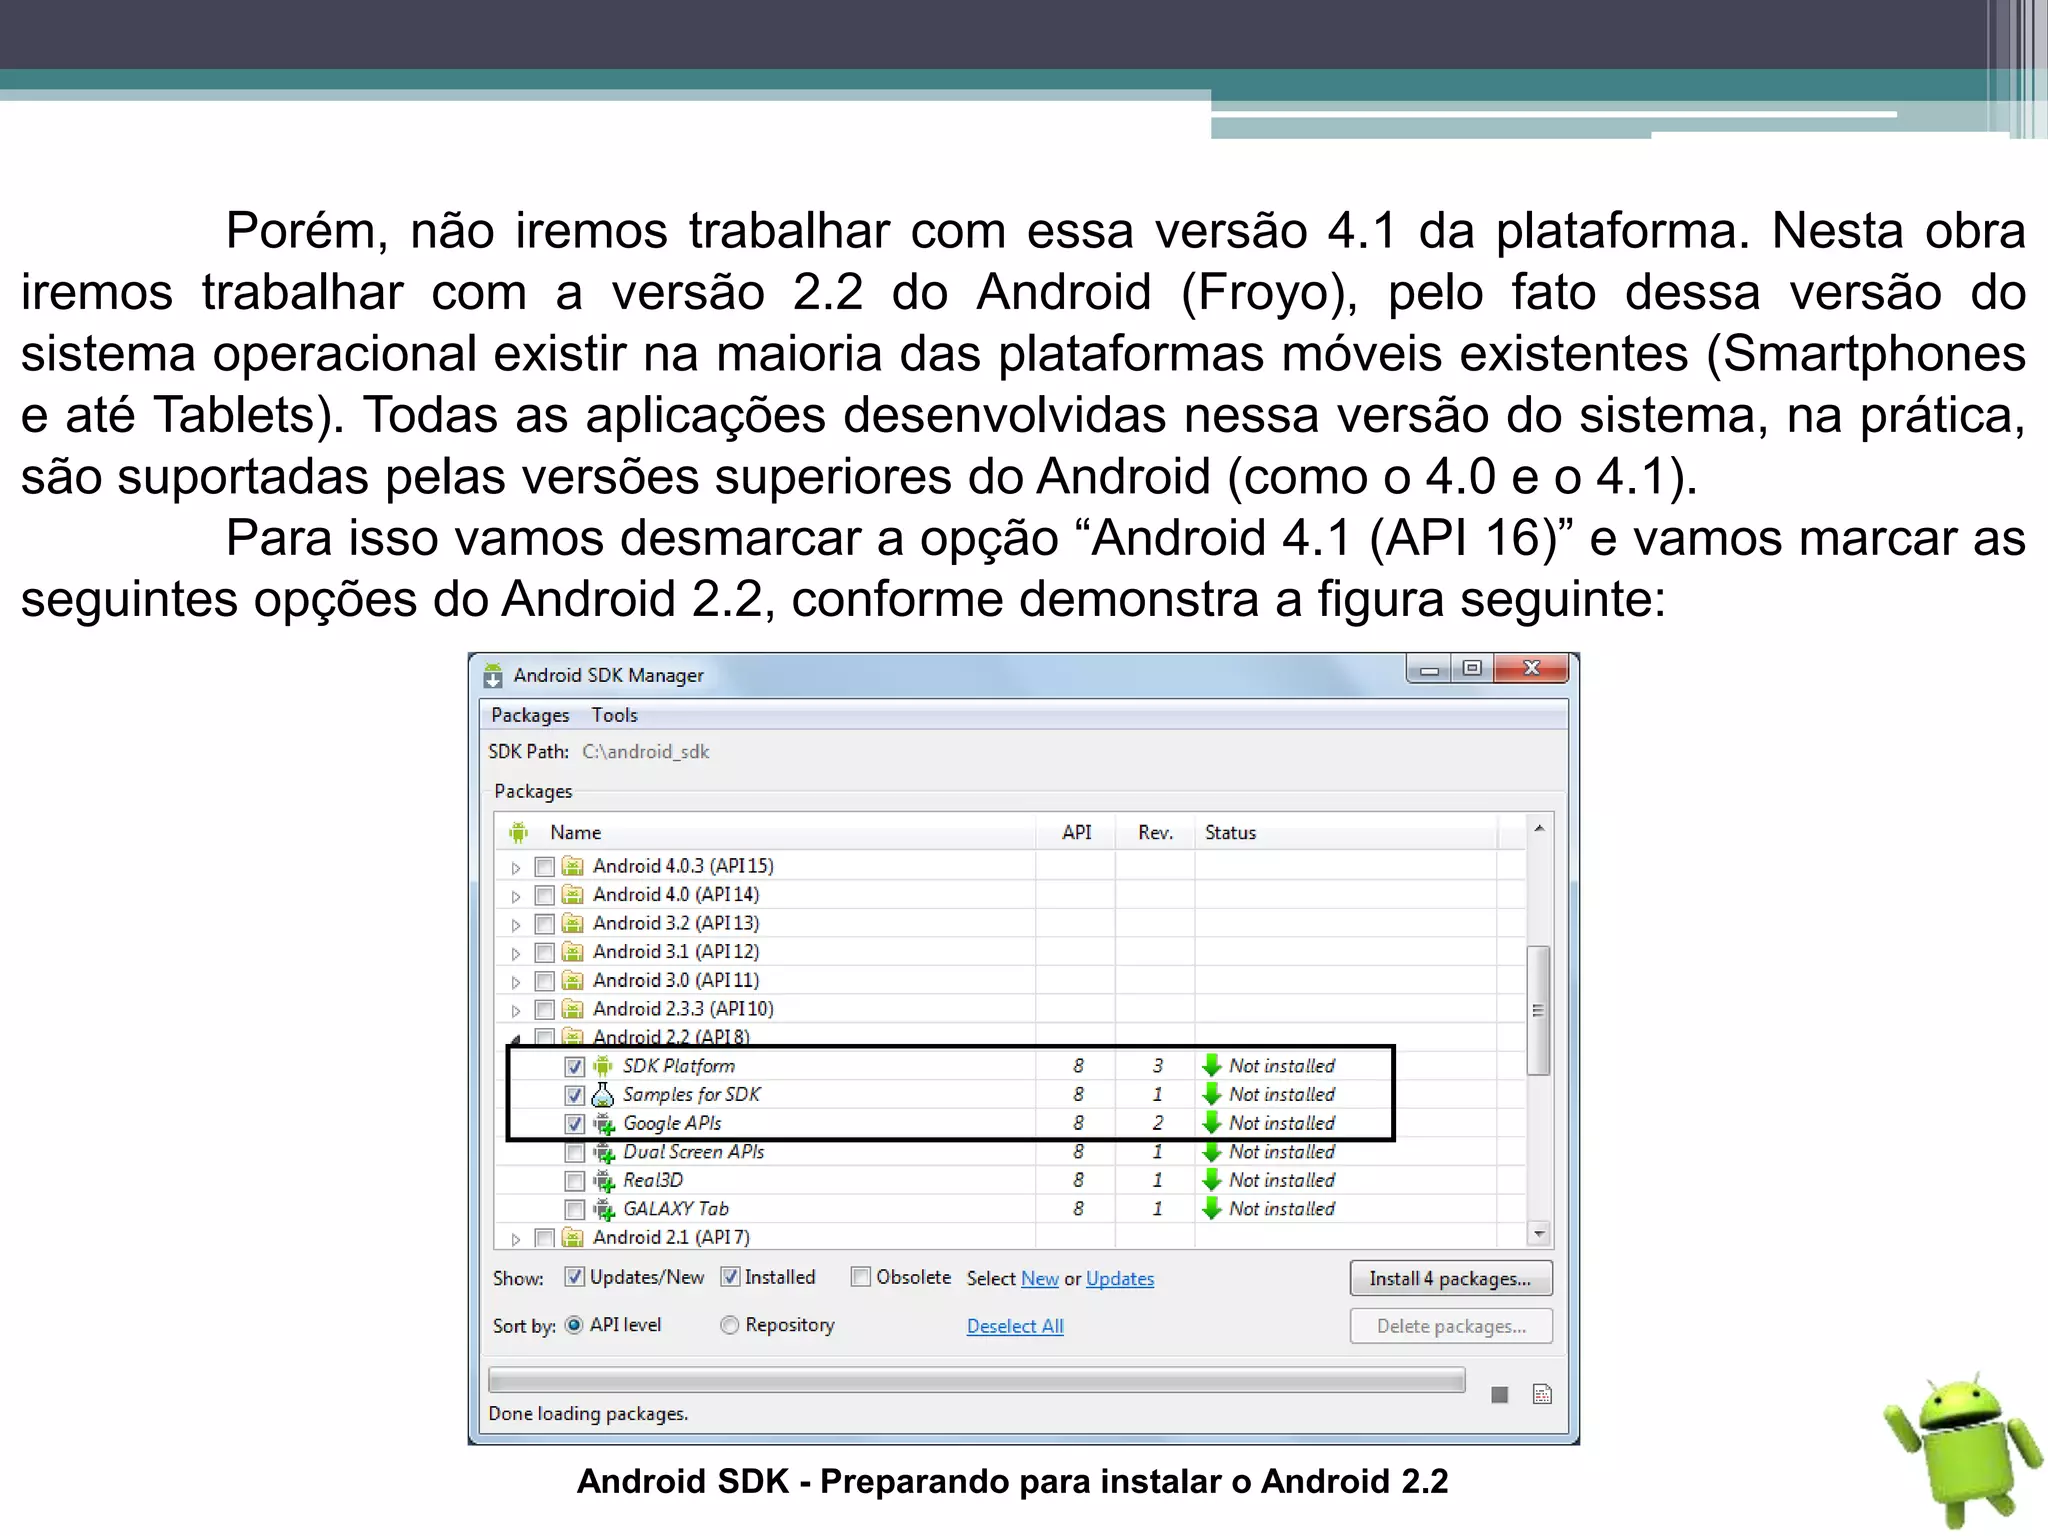Open the SDK Manager log icon
2048x1536 pixels.
(x=1542, y=1394)
